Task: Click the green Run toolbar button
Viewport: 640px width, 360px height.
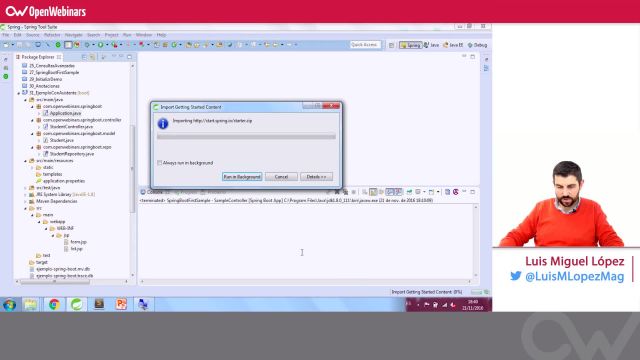Action: pos(100,45)
